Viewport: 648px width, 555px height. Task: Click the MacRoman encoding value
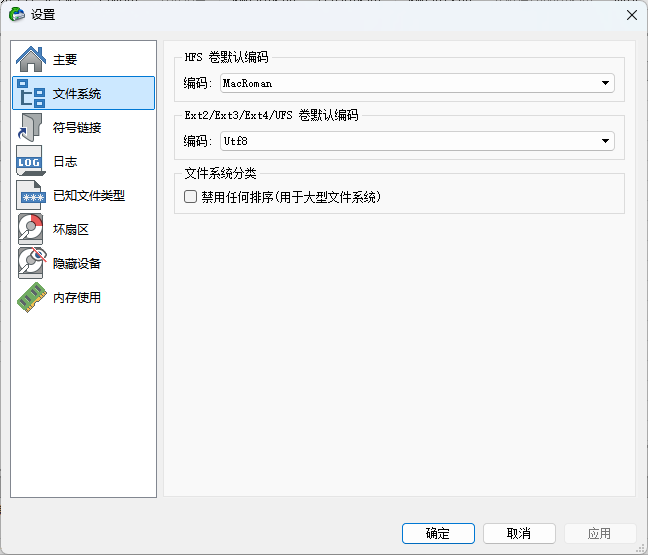pyautogui.click(x=247, y=83)
